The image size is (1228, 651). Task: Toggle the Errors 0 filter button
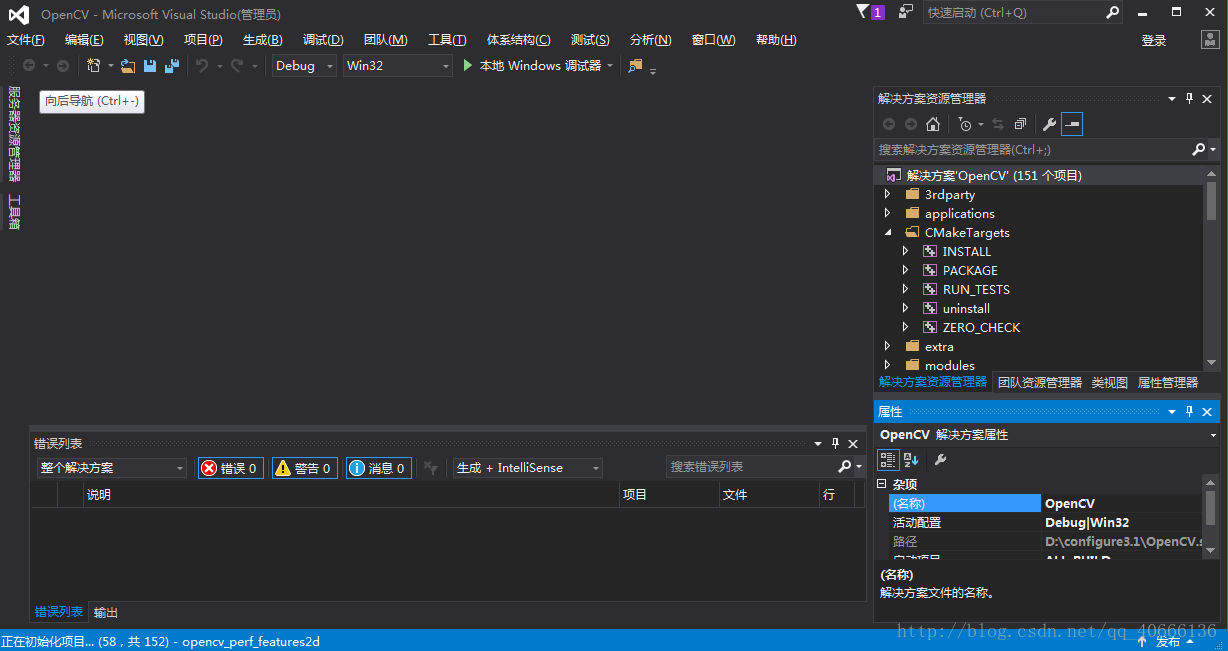pyautogui.click(x=231, y=468)
